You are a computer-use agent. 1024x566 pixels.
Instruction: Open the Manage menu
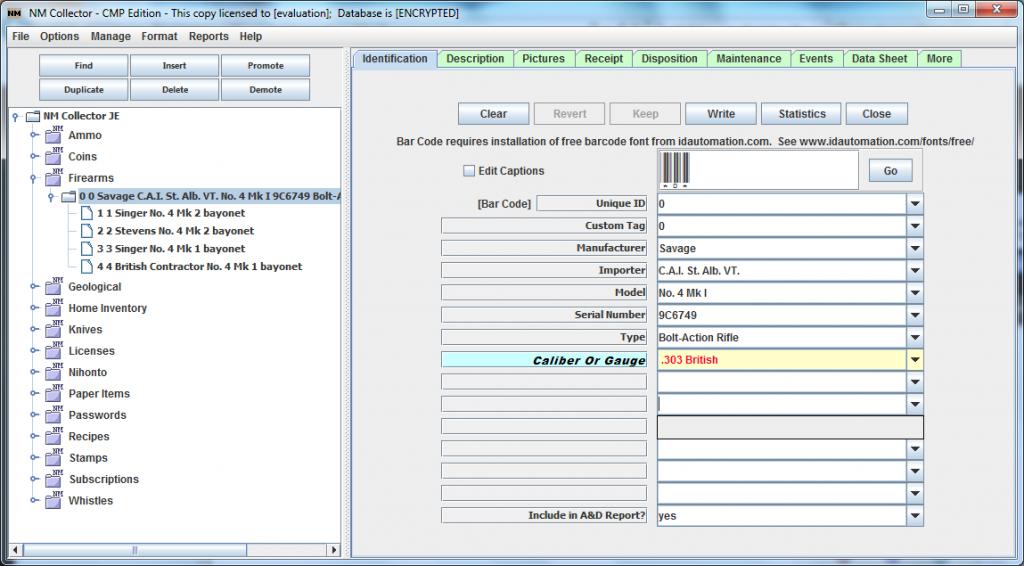(x=110, y=37)
